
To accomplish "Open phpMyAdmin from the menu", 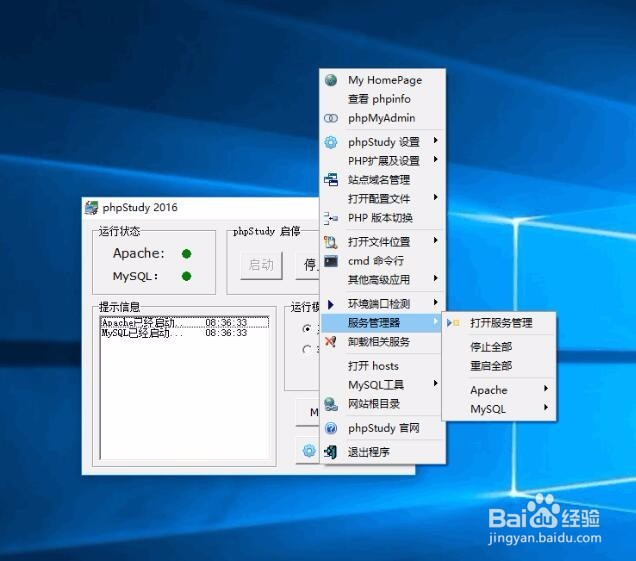I will [x=383, y=118].
